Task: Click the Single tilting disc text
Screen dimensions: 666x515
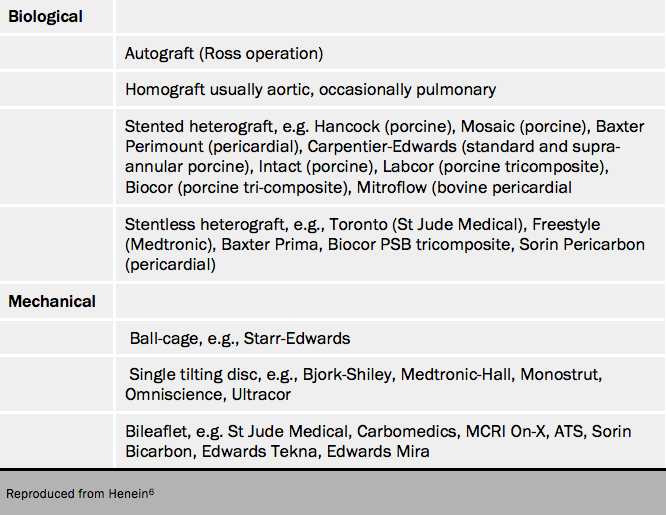Action: pos(194,374)
